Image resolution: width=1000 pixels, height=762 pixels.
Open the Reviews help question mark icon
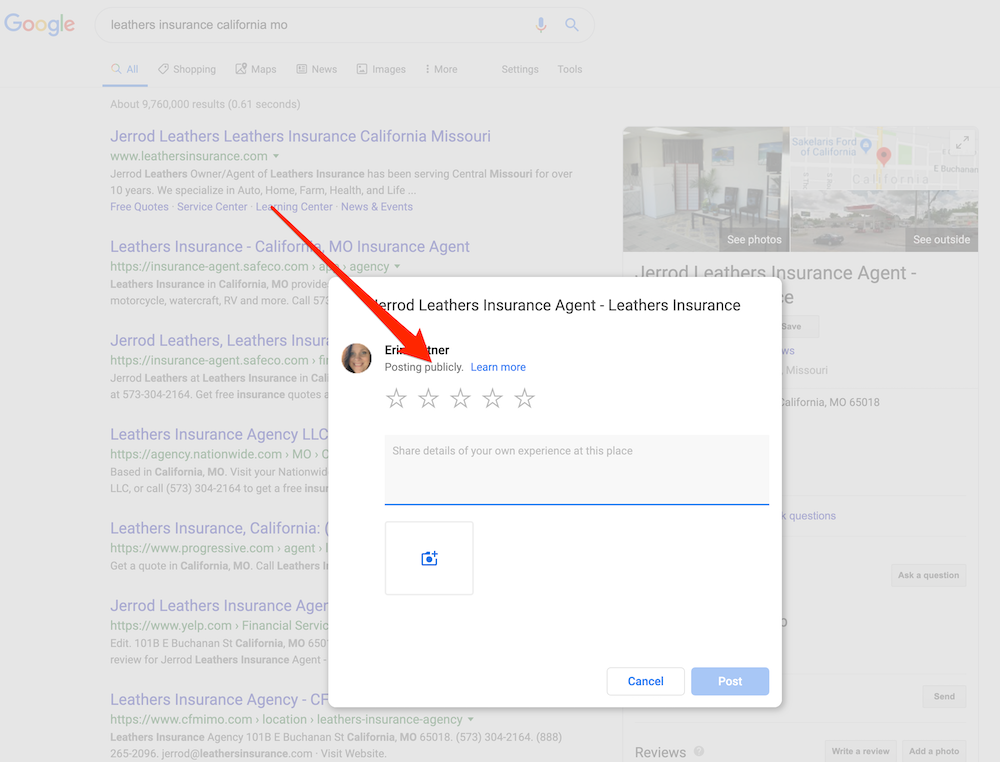click(699, 751)
